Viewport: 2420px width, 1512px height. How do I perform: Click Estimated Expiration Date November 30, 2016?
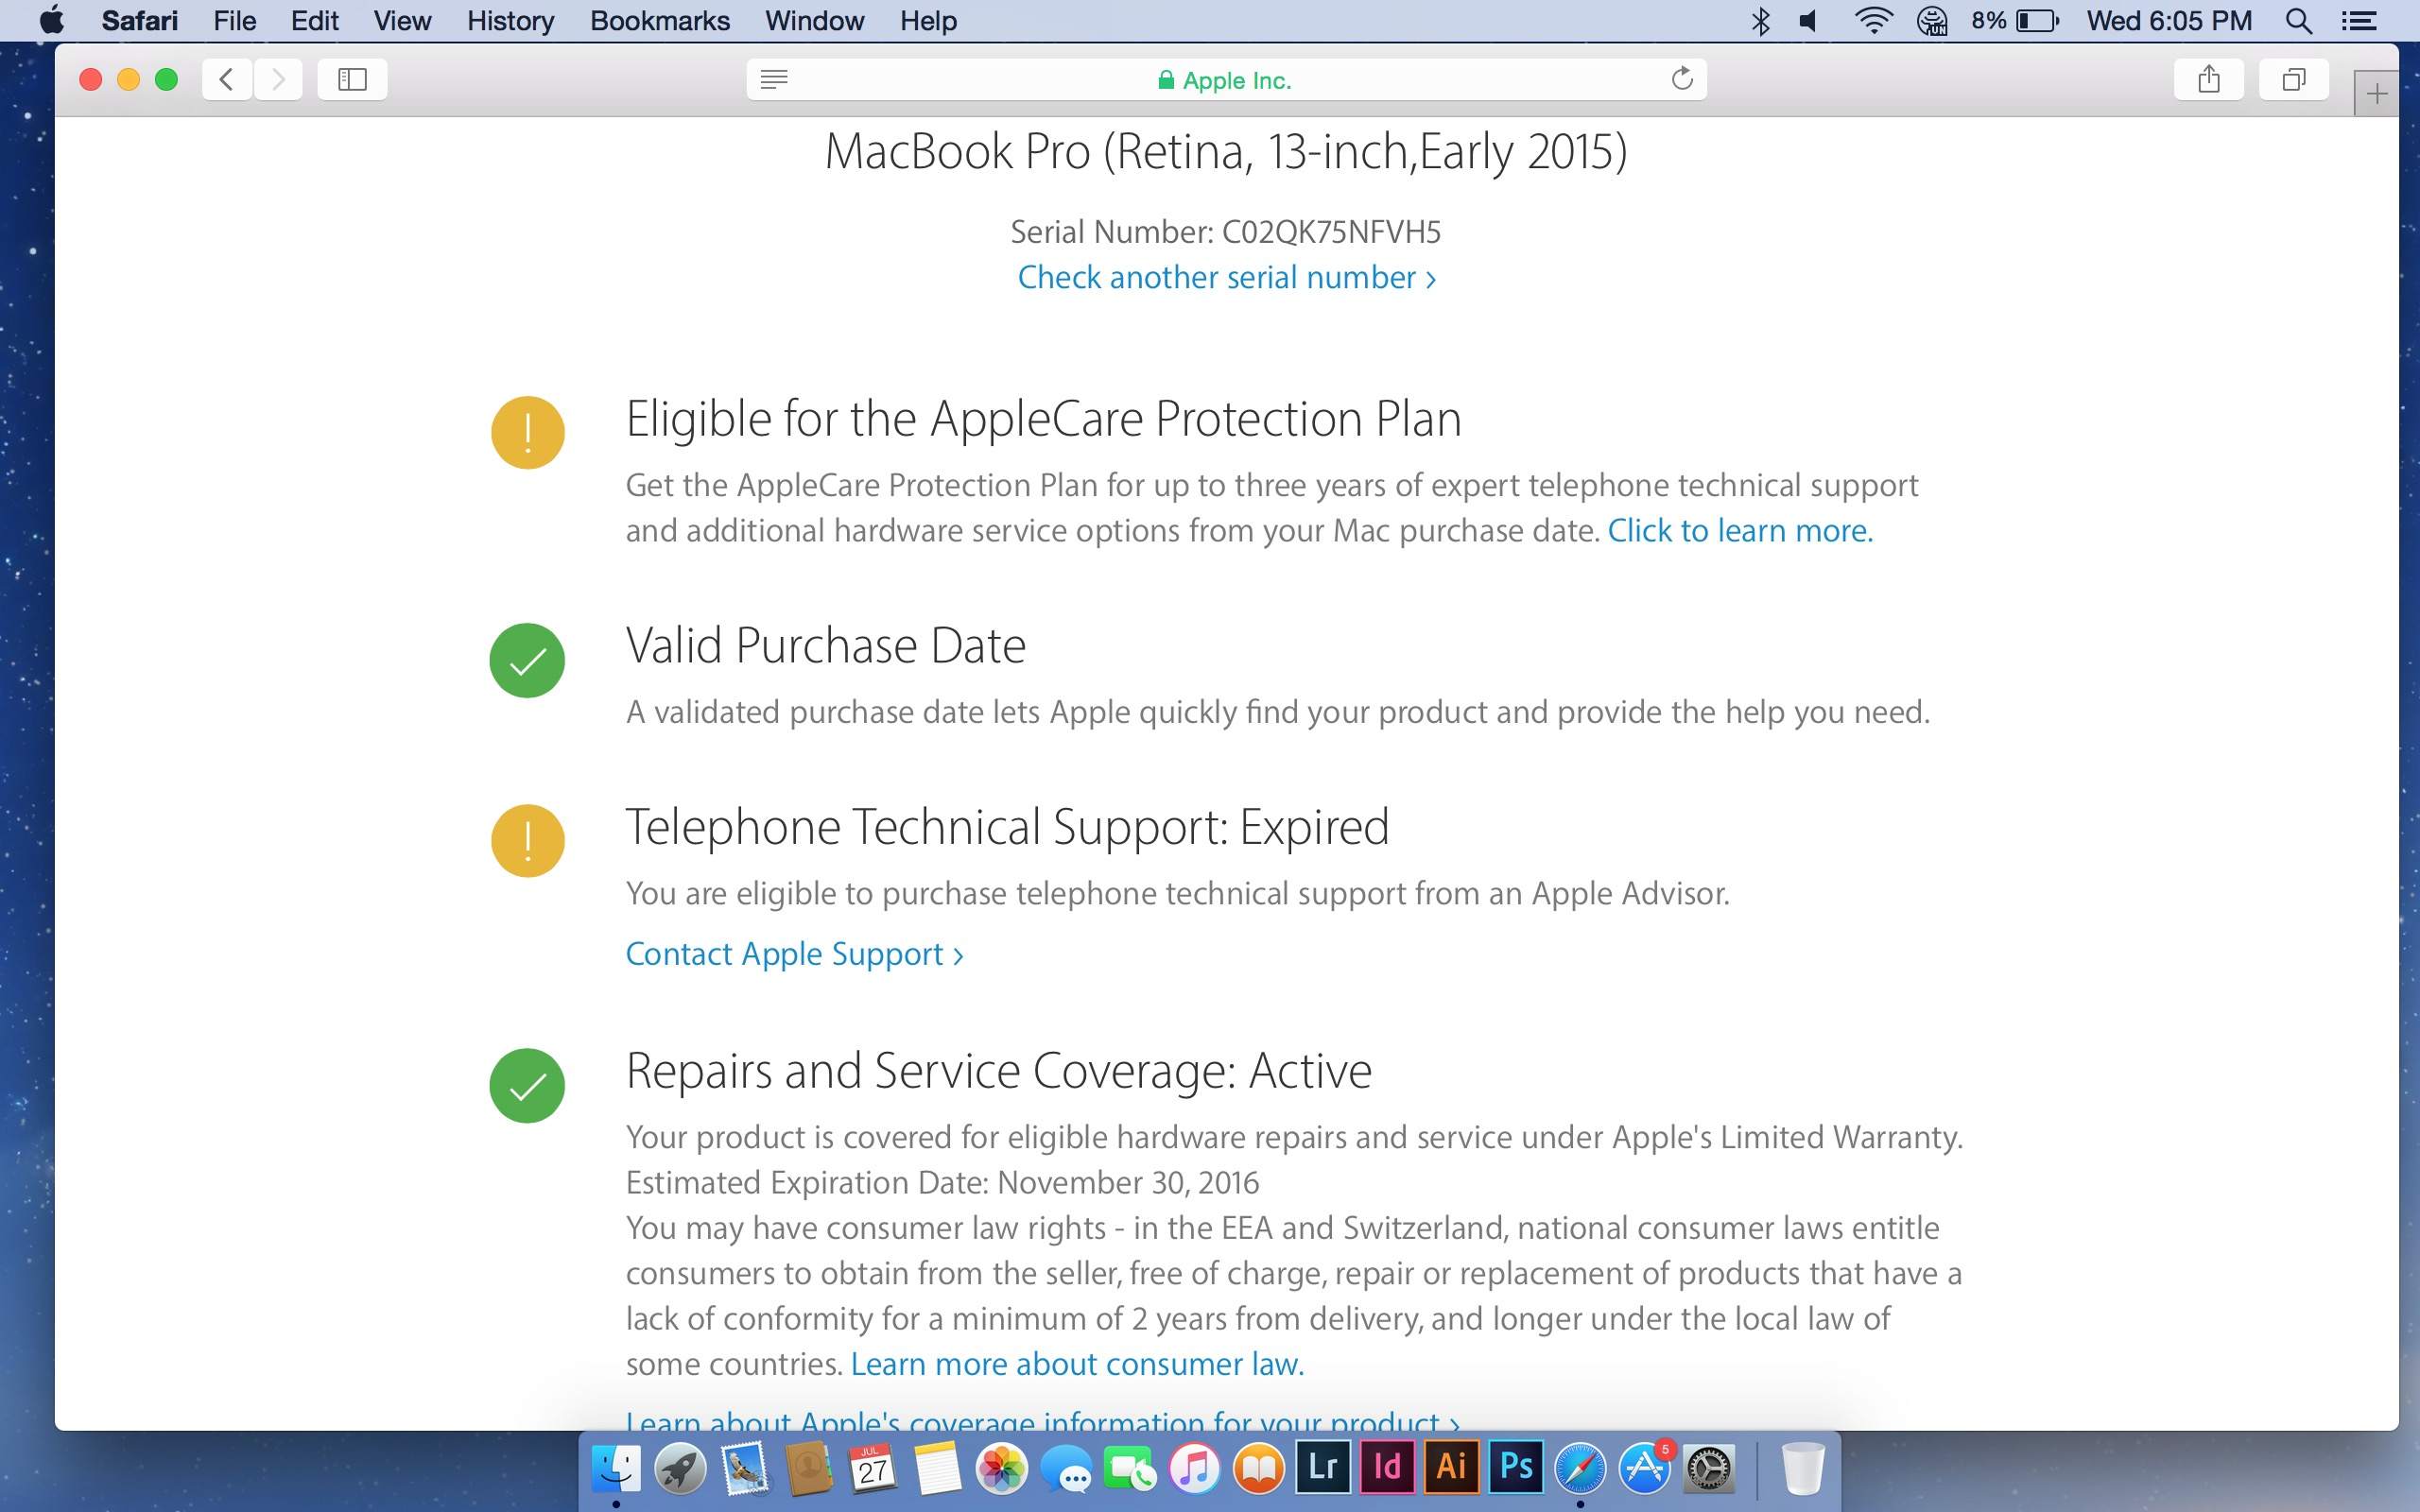point(942,1183)
